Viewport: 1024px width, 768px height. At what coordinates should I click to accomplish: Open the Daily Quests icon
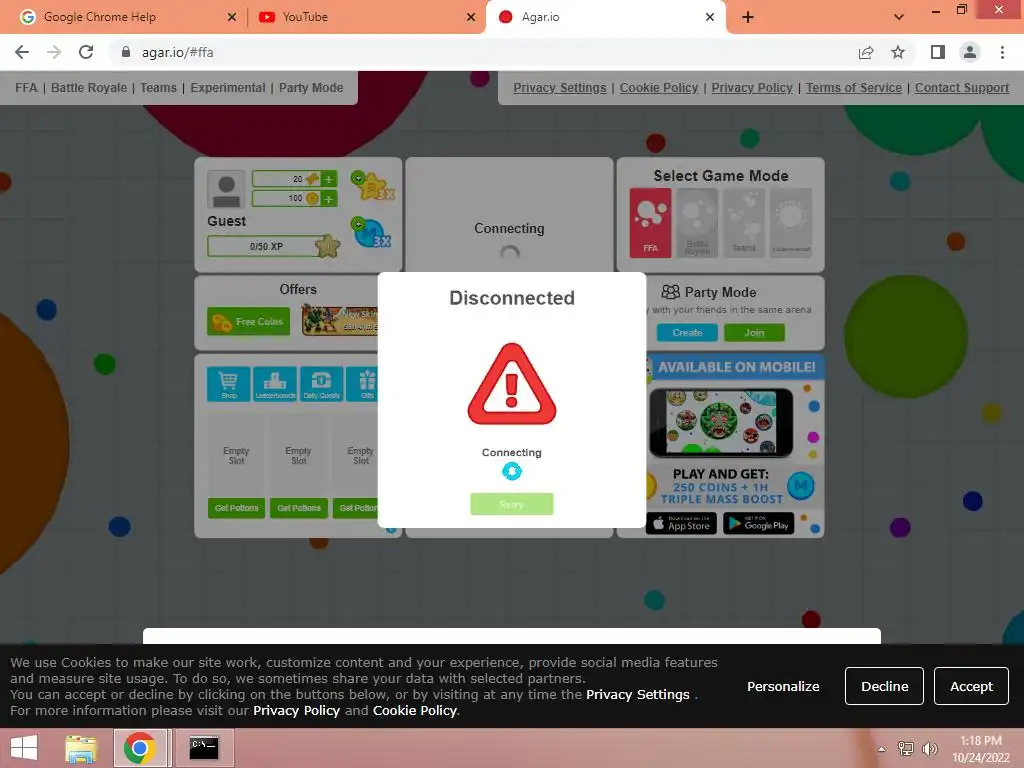tap(321, 384)
